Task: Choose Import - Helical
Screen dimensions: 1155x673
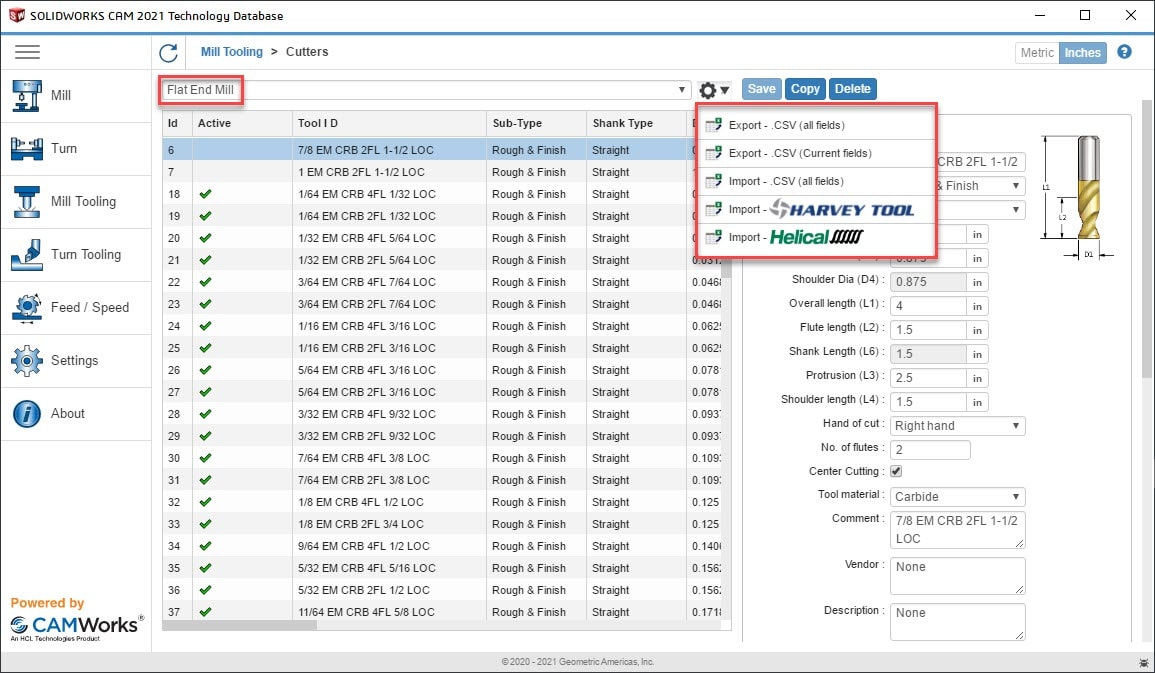Action: click(x=816, y=237)
